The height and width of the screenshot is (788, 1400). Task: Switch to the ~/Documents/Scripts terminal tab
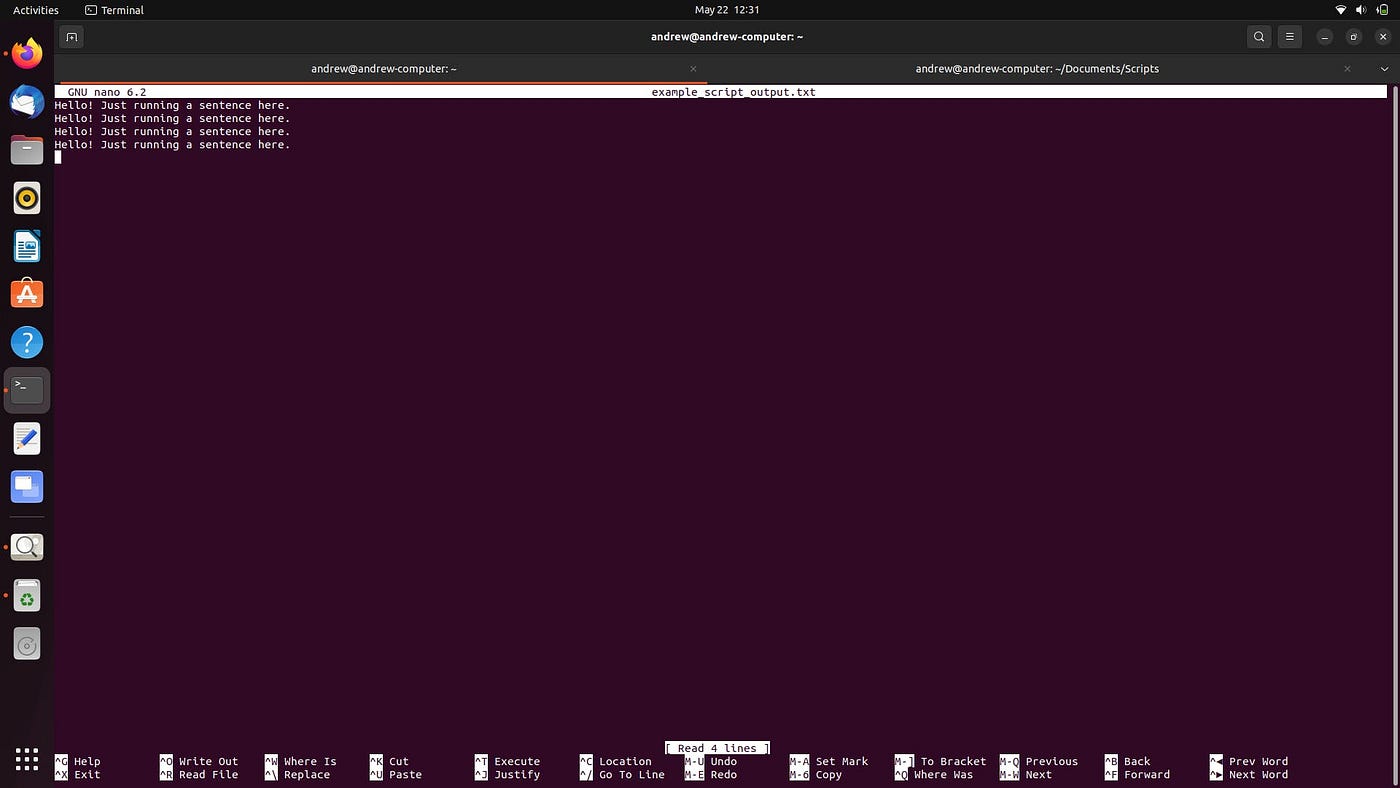(1036, 69)
